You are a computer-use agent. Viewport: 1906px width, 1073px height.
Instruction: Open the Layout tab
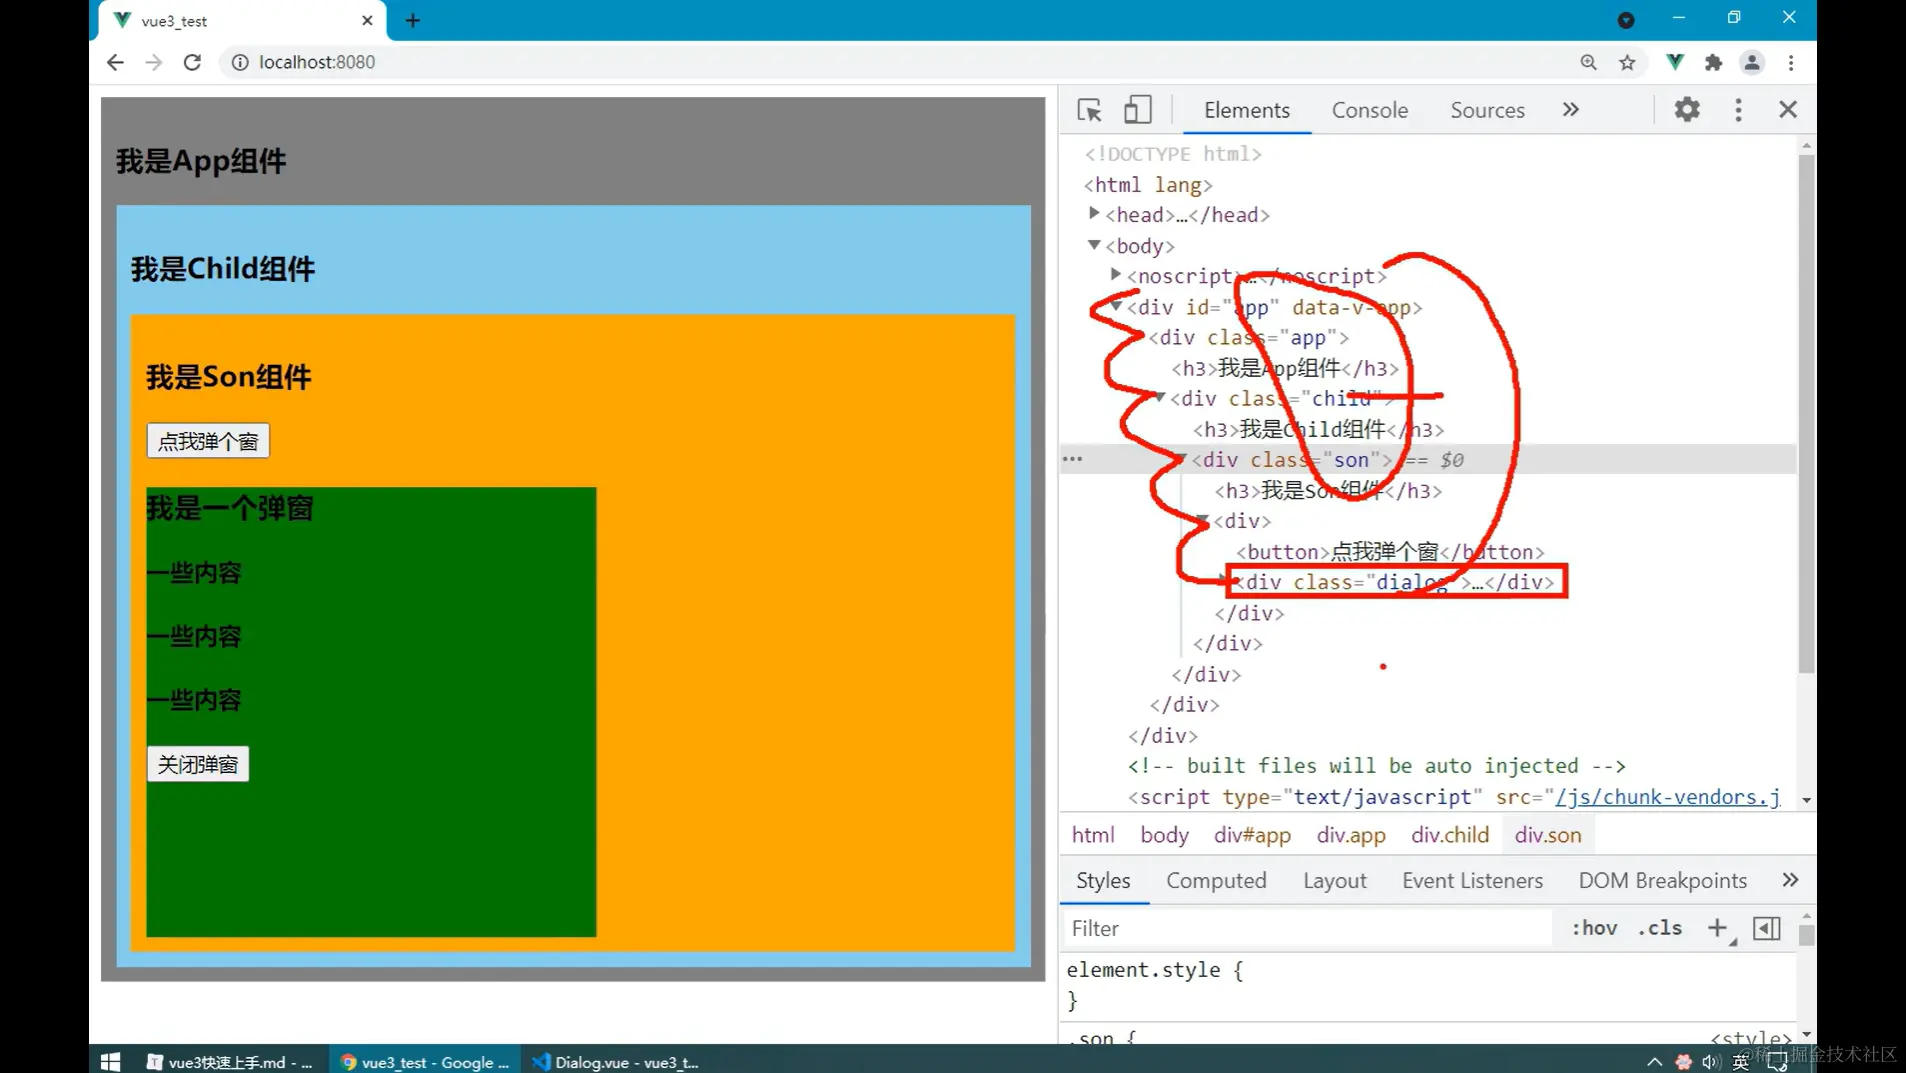tap(1334, 880)
